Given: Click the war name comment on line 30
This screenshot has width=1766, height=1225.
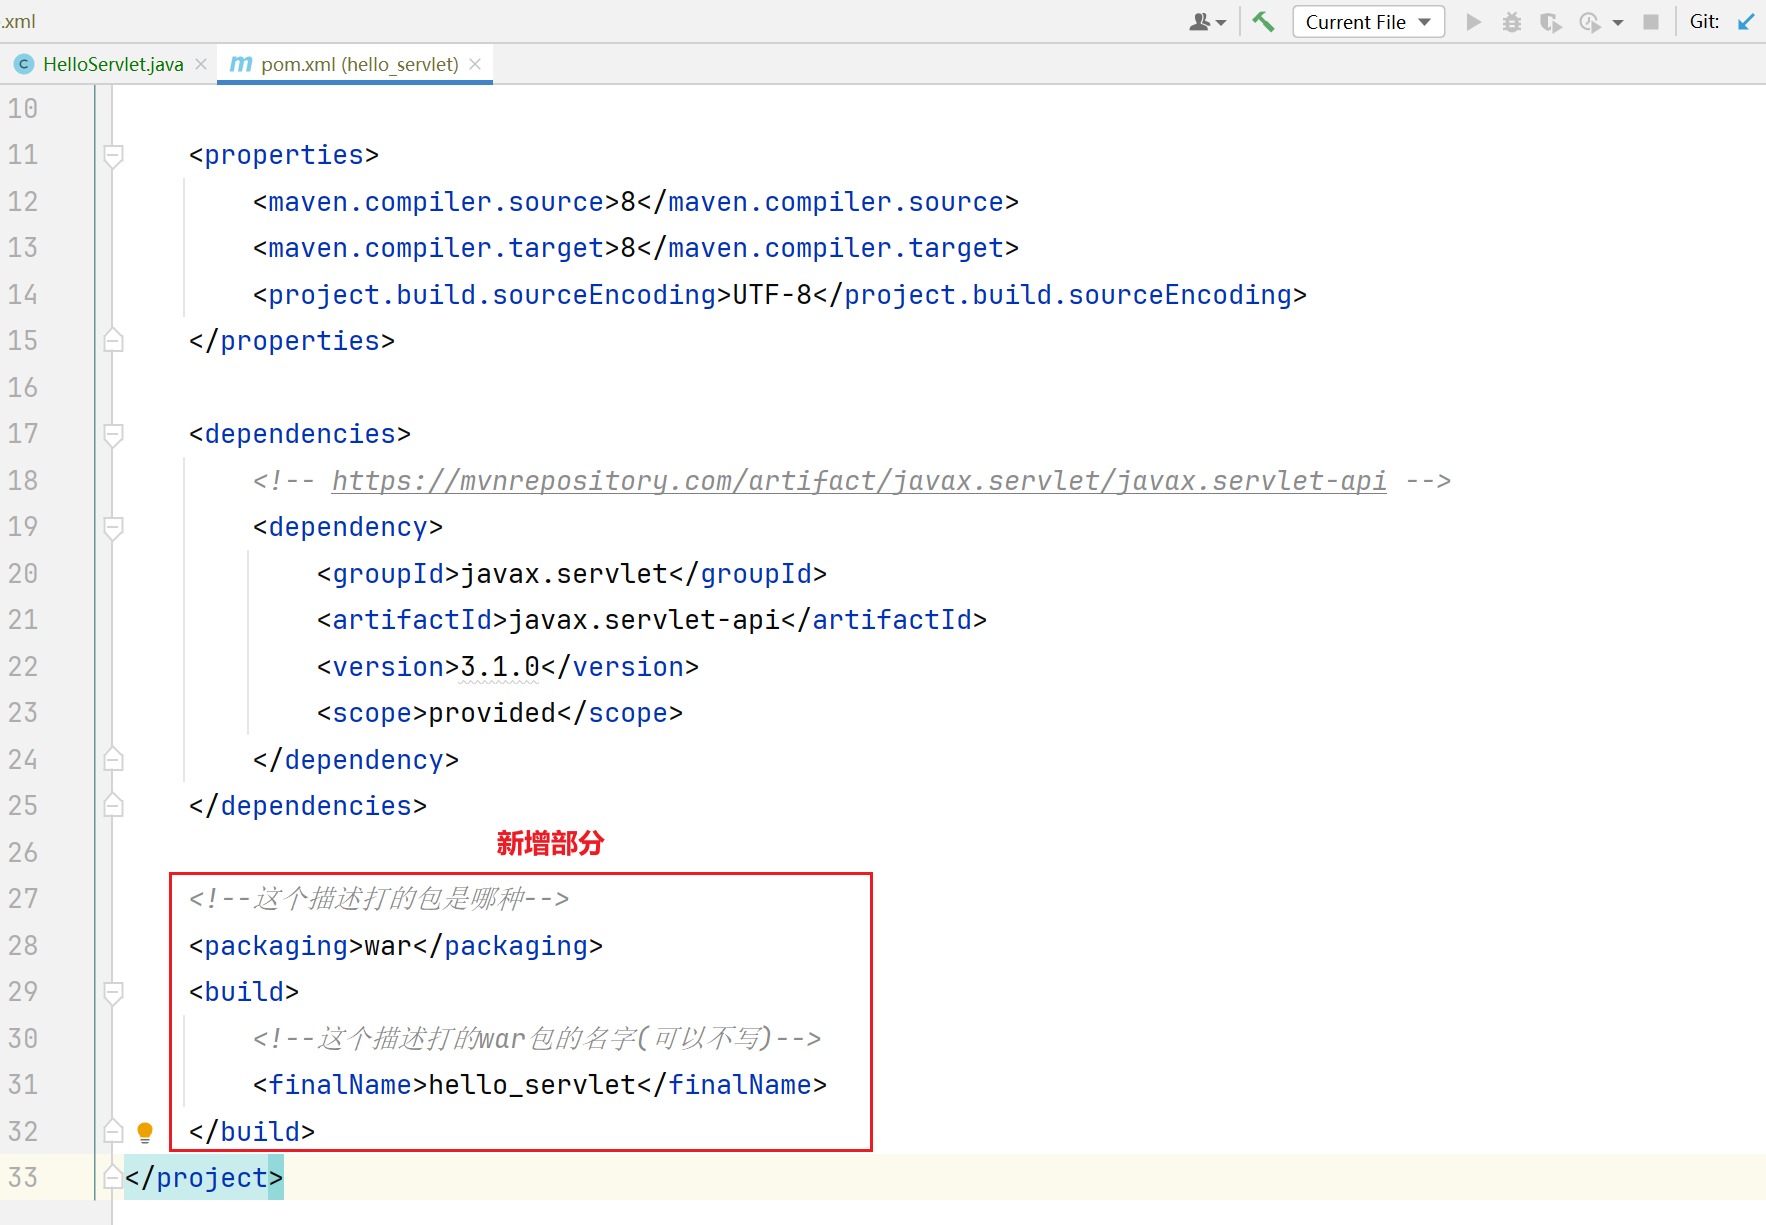Looking at the screenshot, I should (x=537, y=1039).
